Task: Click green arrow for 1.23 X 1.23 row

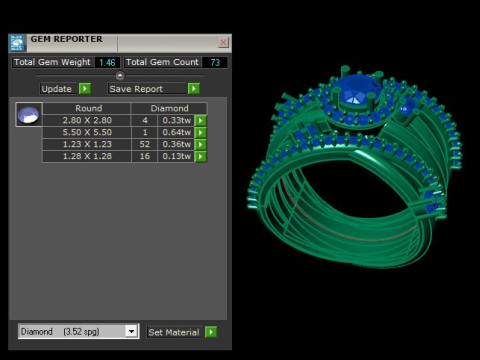Action: 201,144
